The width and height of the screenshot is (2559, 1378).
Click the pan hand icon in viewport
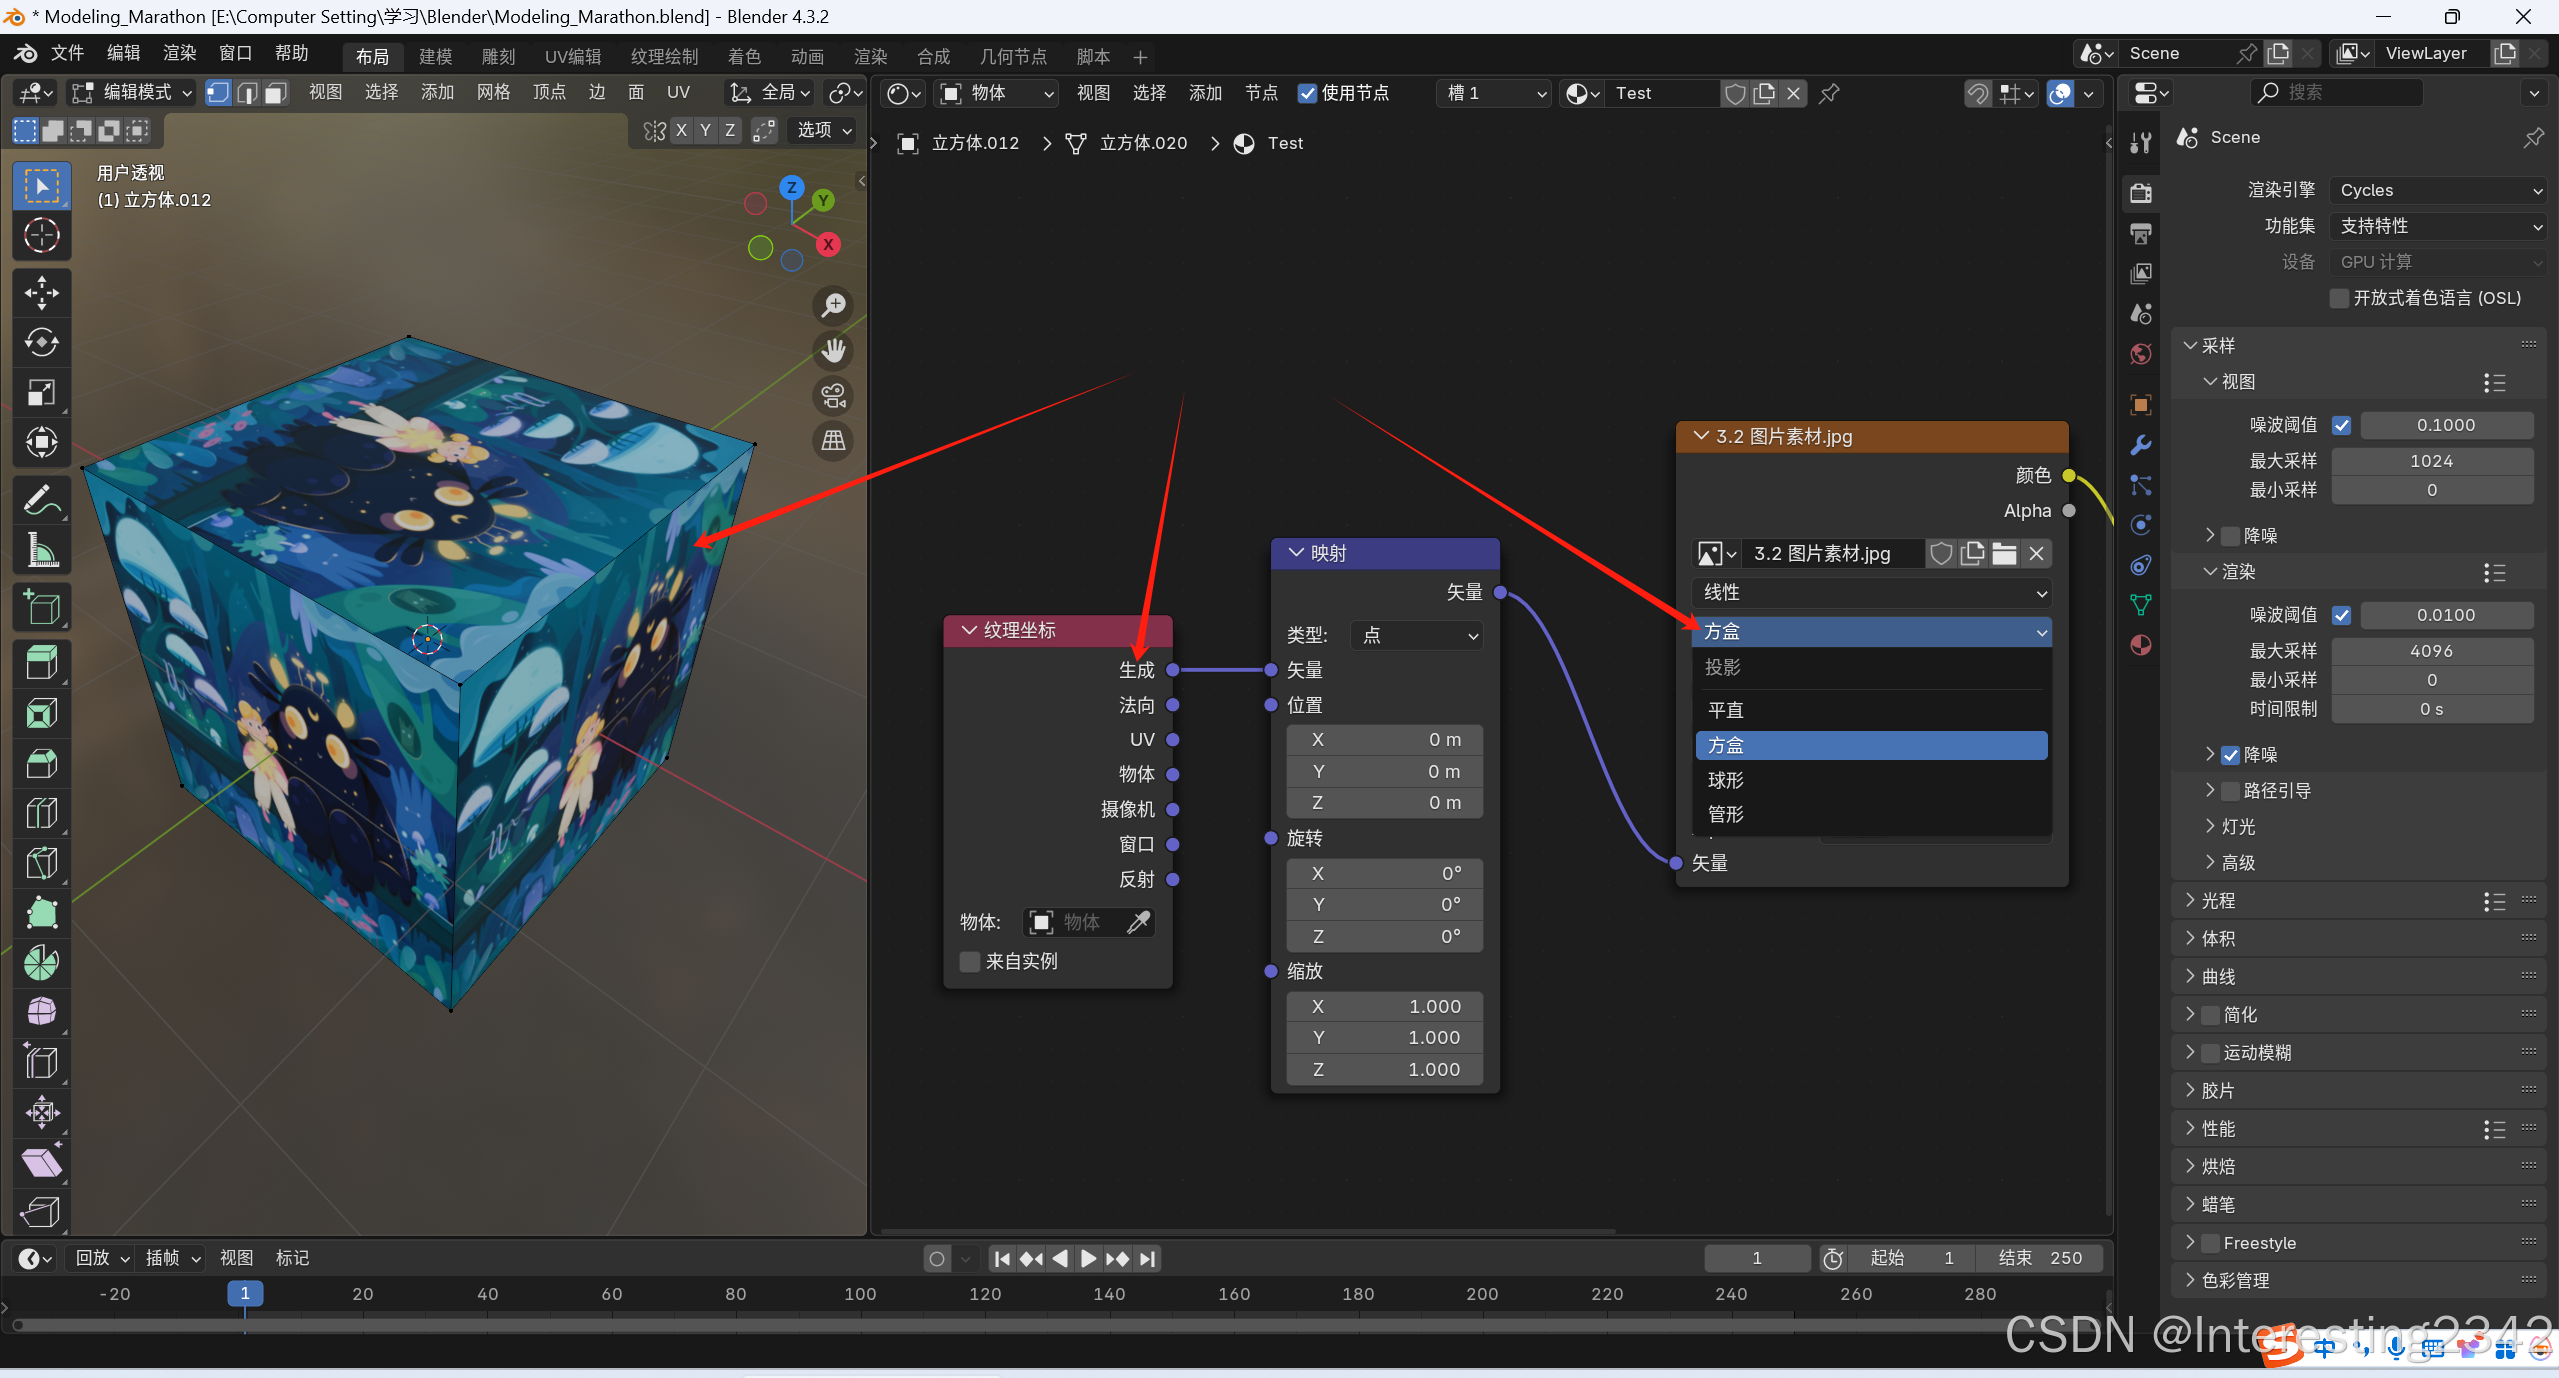pyautogui.click(x=833, y=350)
